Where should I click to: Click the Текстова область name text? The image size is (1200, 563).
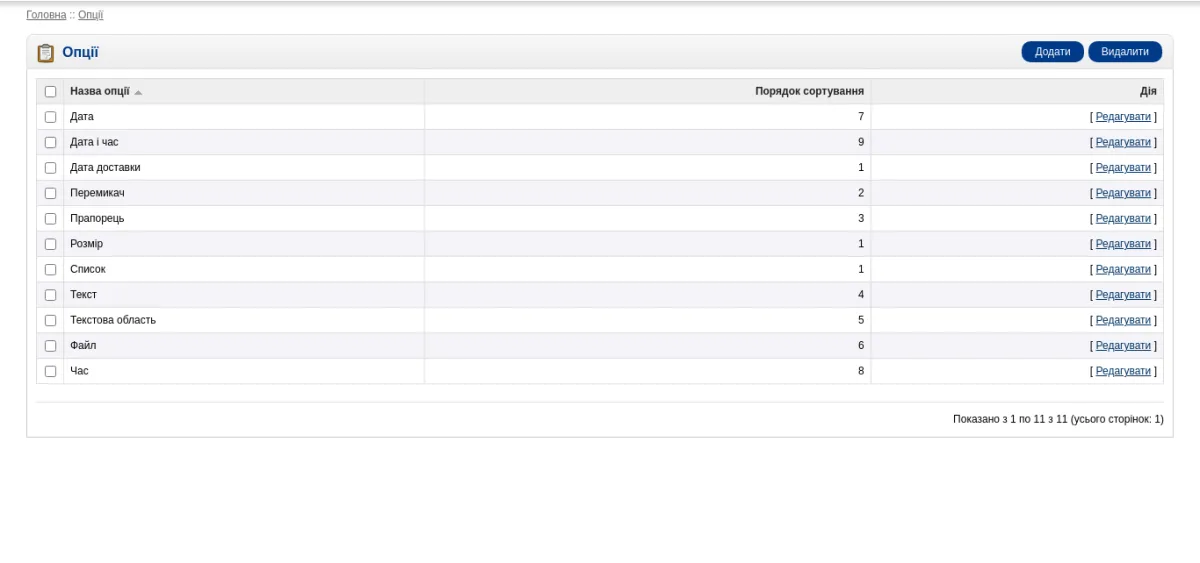click(113, 320)
